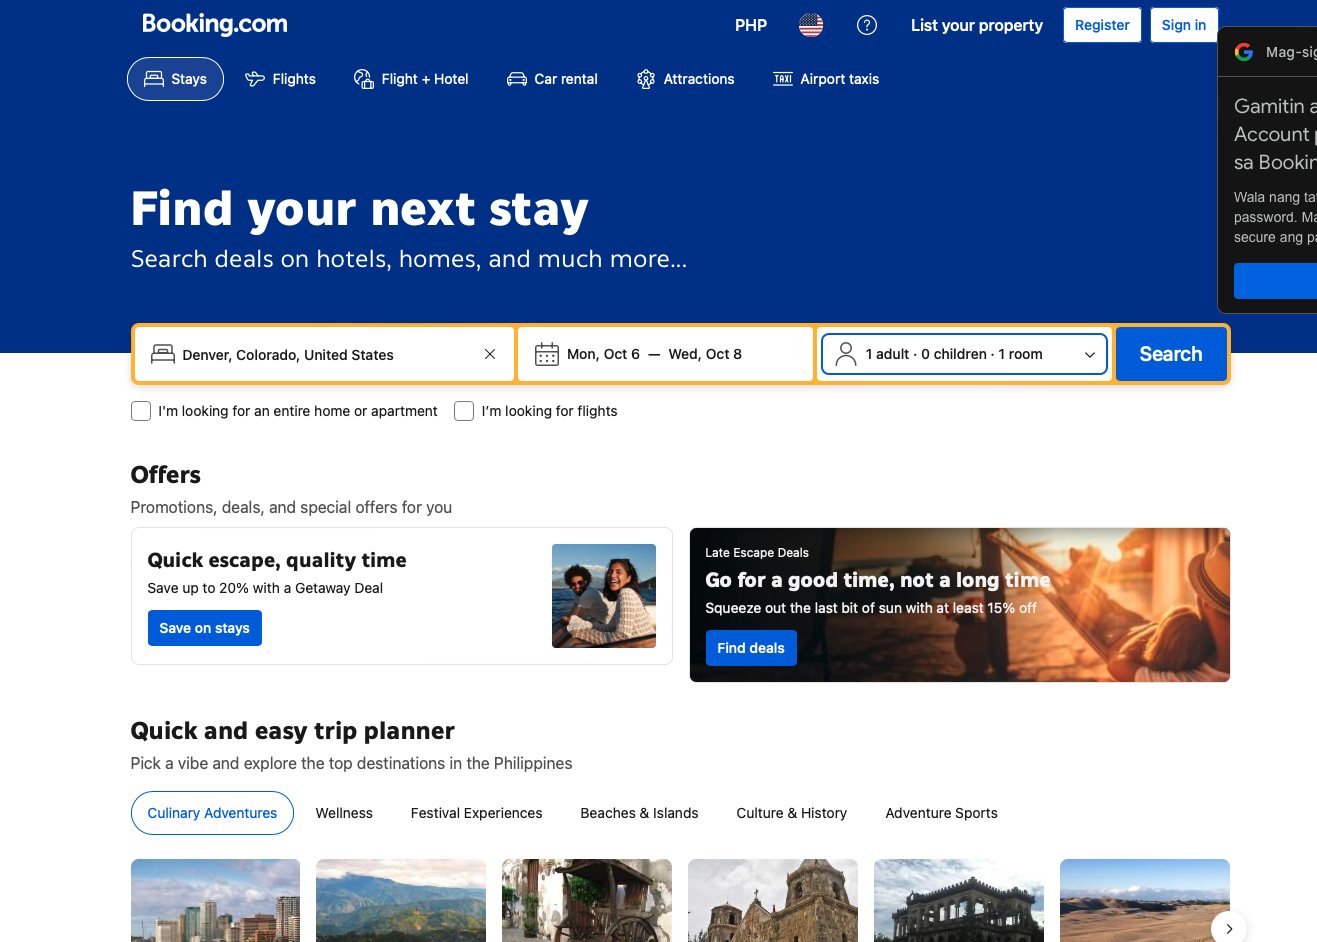This screenshot has width=1317, height=942.
Task: Open the Quick escape couple photo thumbnail
Action: coord(604,596)
